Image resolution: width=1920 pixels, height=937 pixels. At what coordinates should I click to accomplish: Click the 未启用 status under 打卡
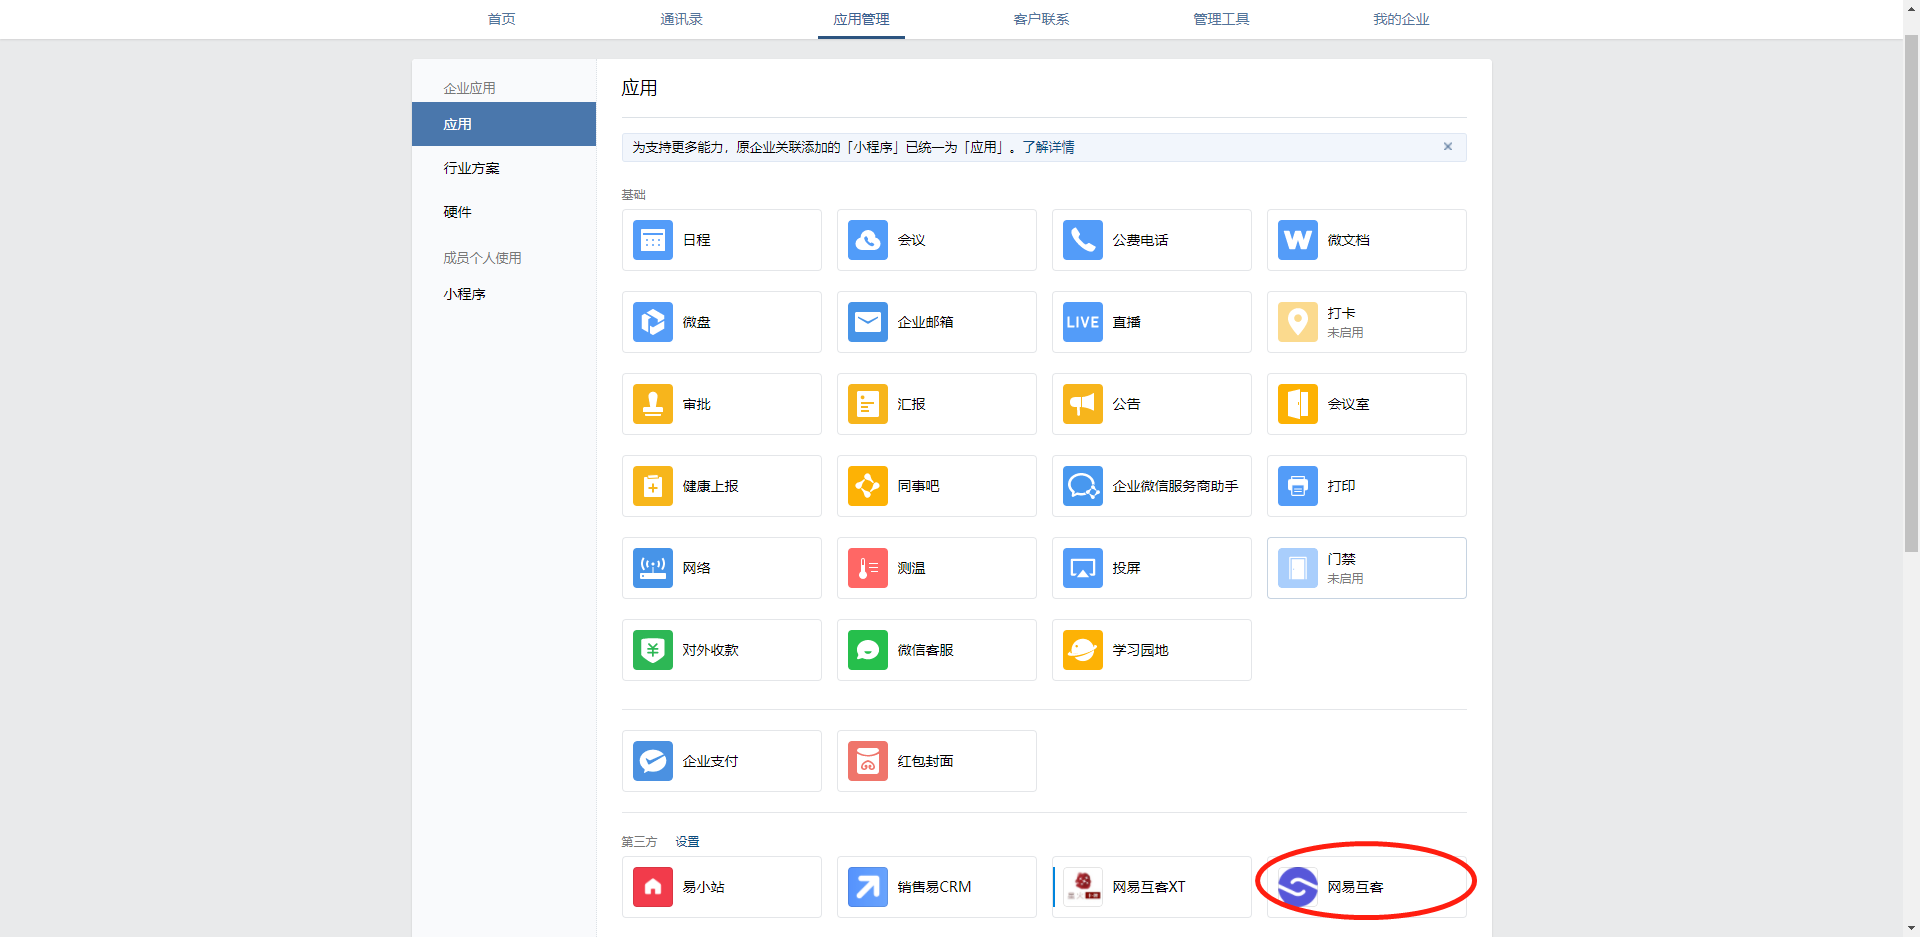click(x=1345, y=333)
